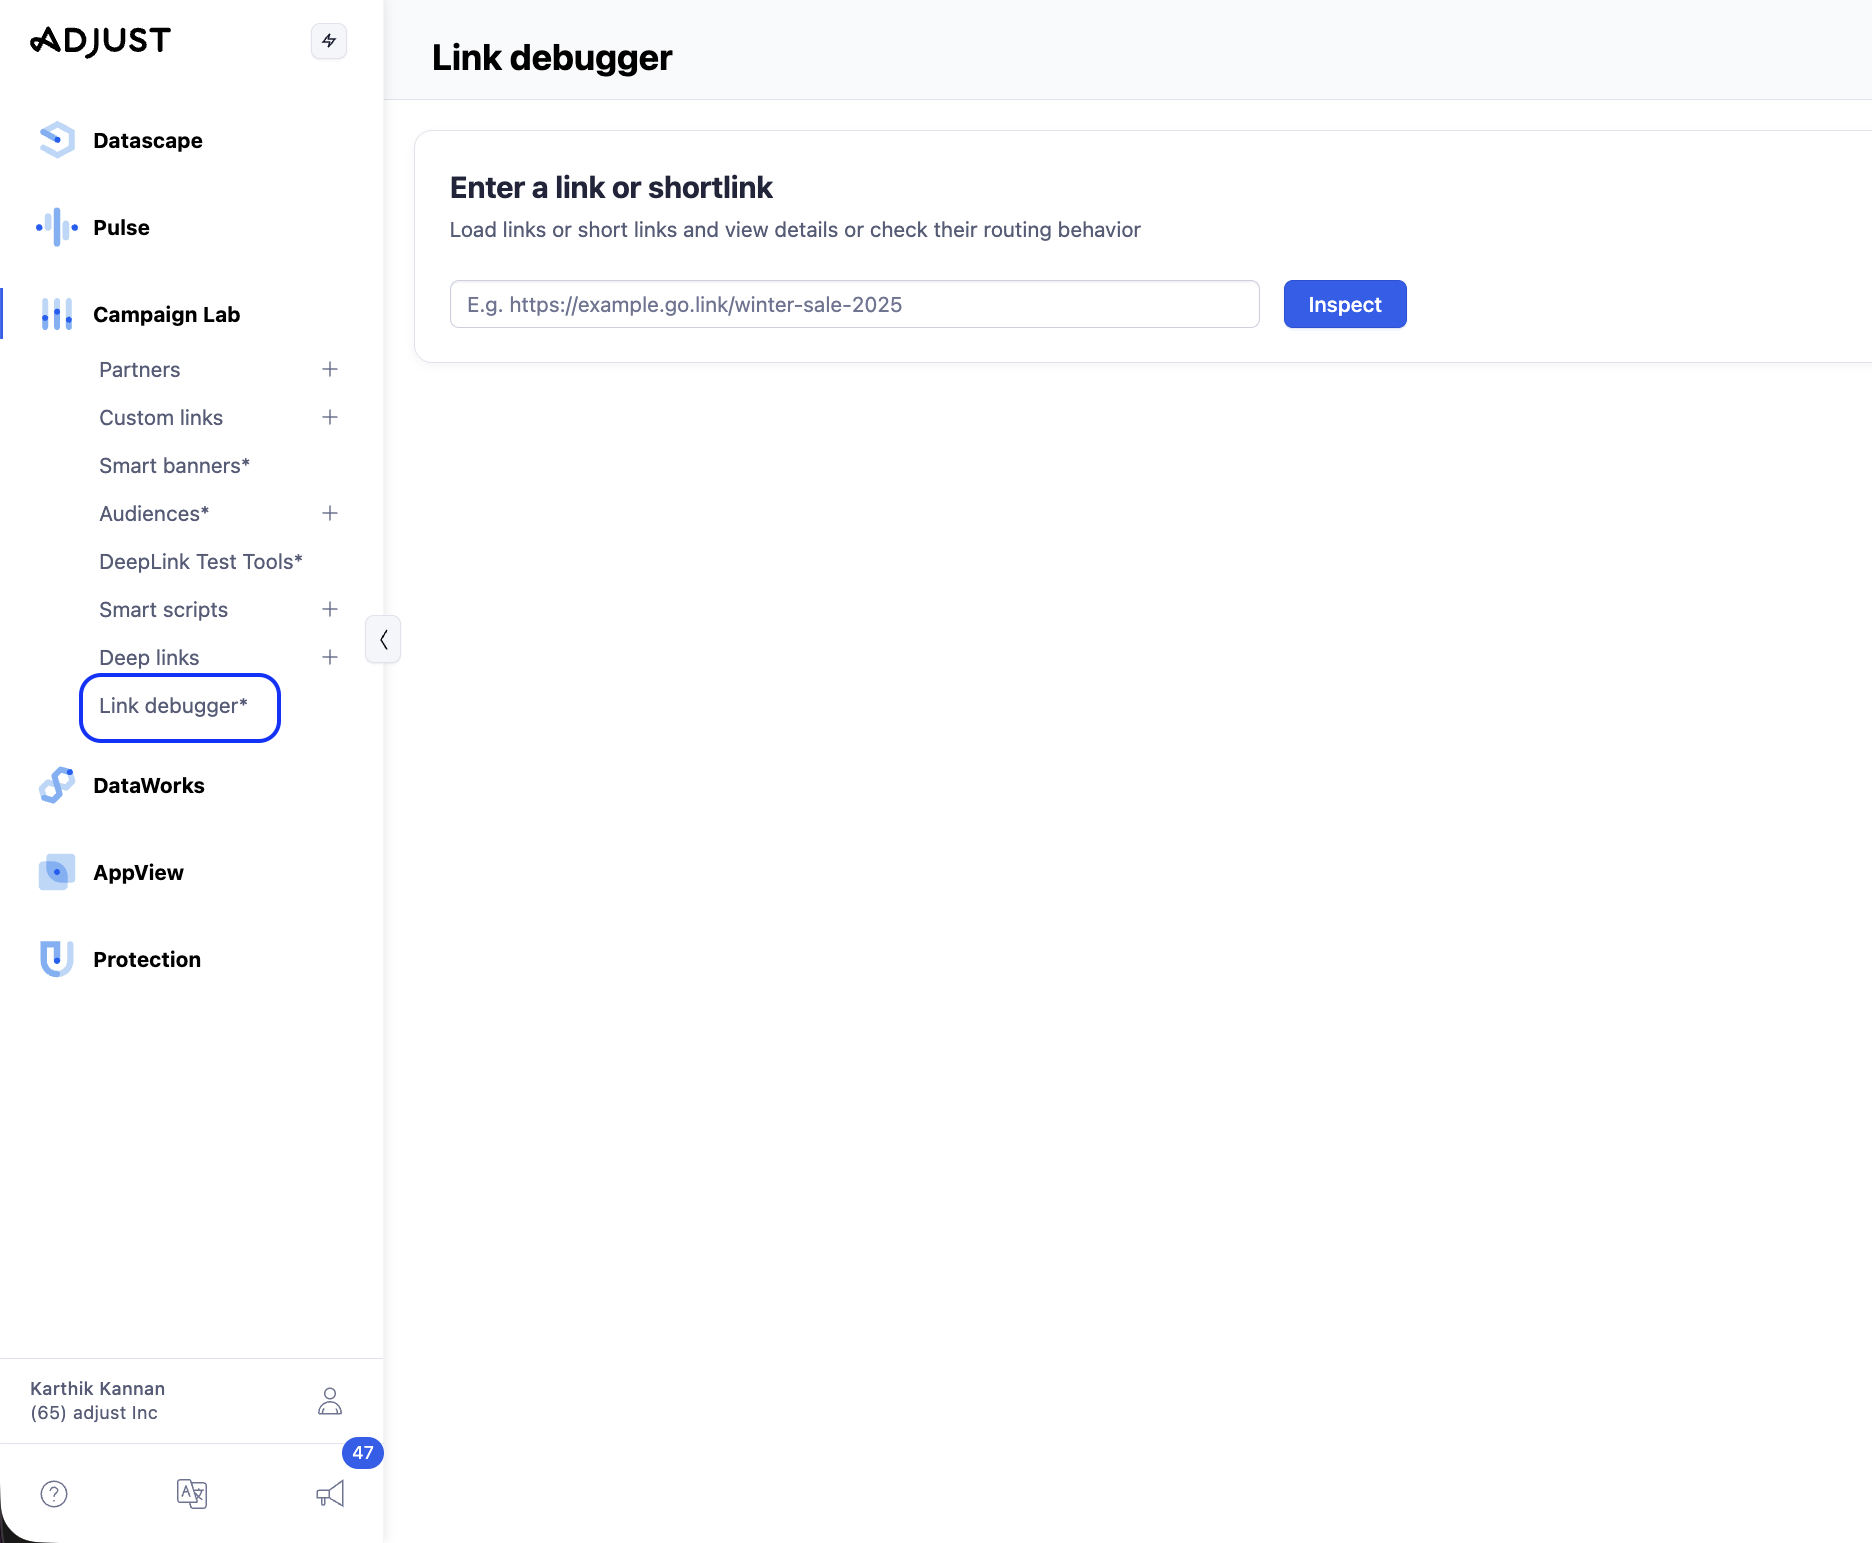
Task: Click the '(65) adjust Inc' account label
Action: click(x=94, y=1413)
